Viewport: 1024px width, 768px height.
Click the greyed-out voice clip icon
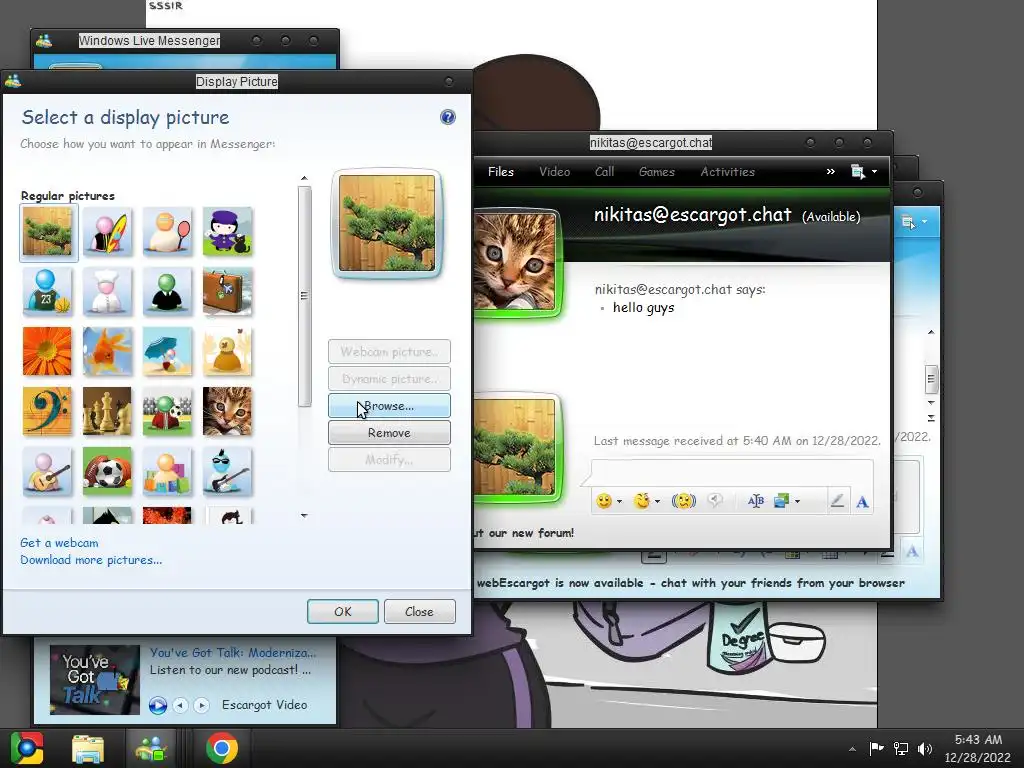[x=715, y=501]
